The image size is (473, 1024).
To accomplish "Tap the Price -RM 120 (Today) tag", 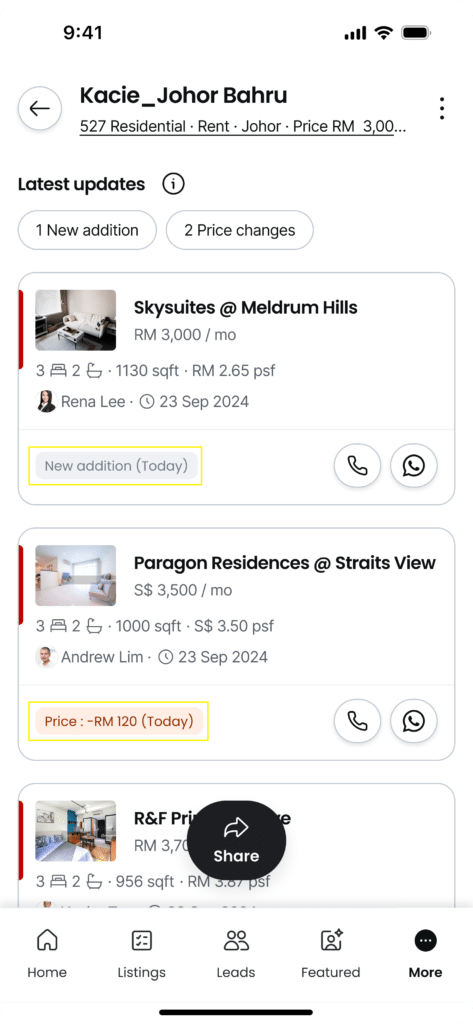I will coord(119,722).
